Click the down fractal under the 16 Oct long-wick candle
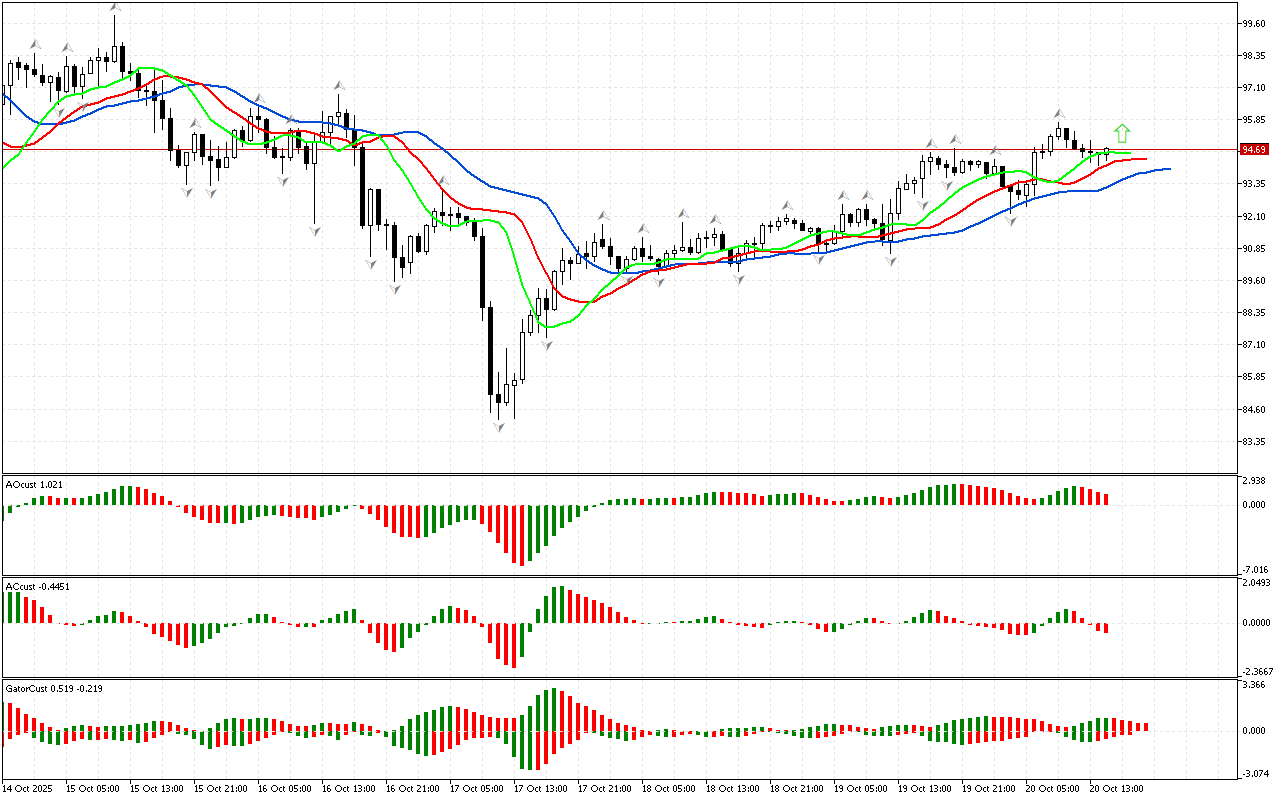 pos(315,230)
